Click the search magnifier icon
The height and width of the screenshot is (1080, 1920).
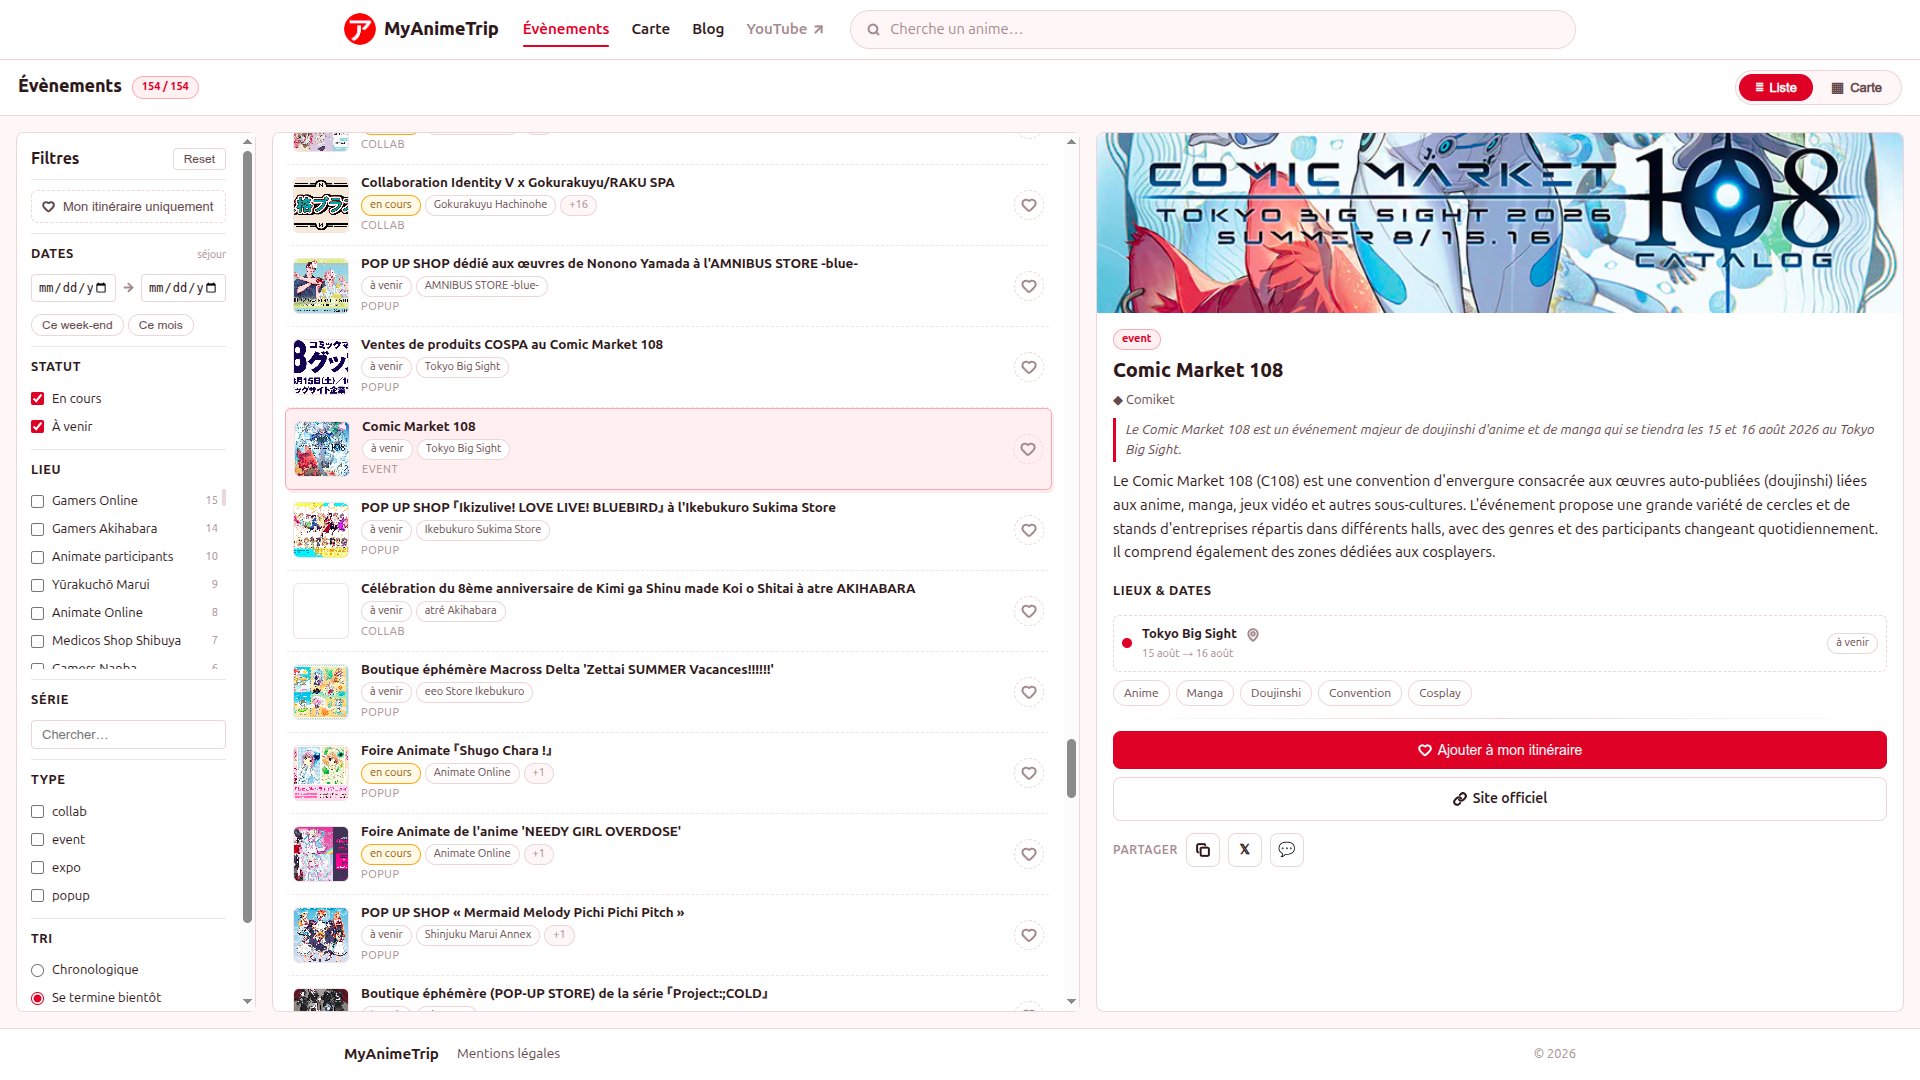873,30
